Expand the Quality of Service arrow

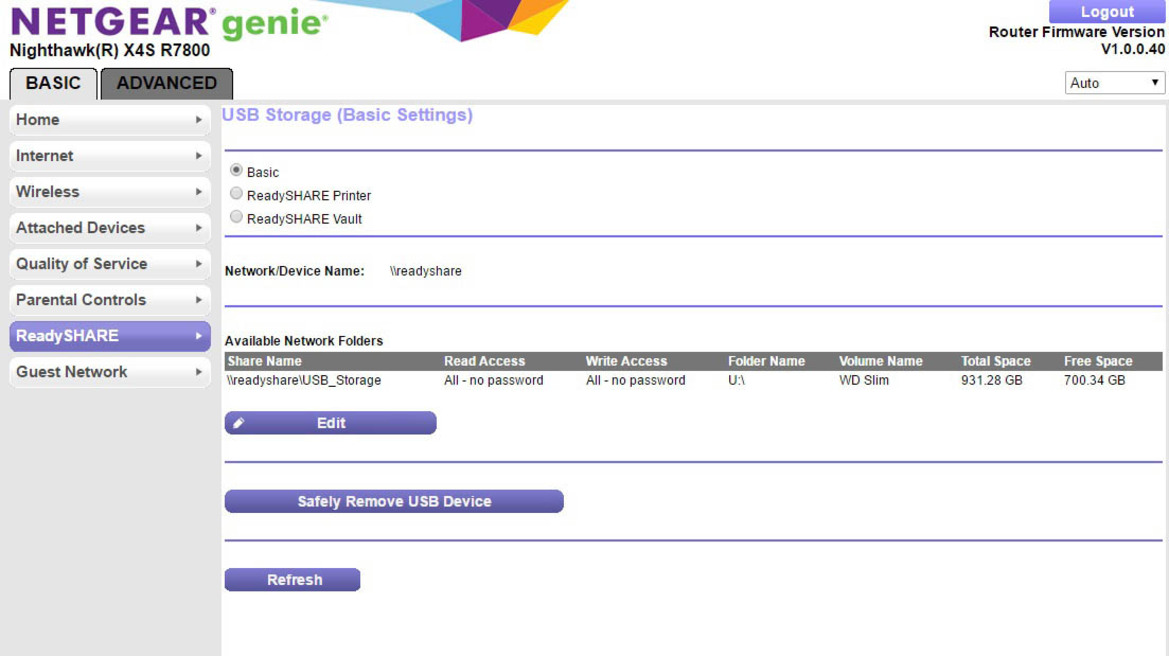pos(198,264)
